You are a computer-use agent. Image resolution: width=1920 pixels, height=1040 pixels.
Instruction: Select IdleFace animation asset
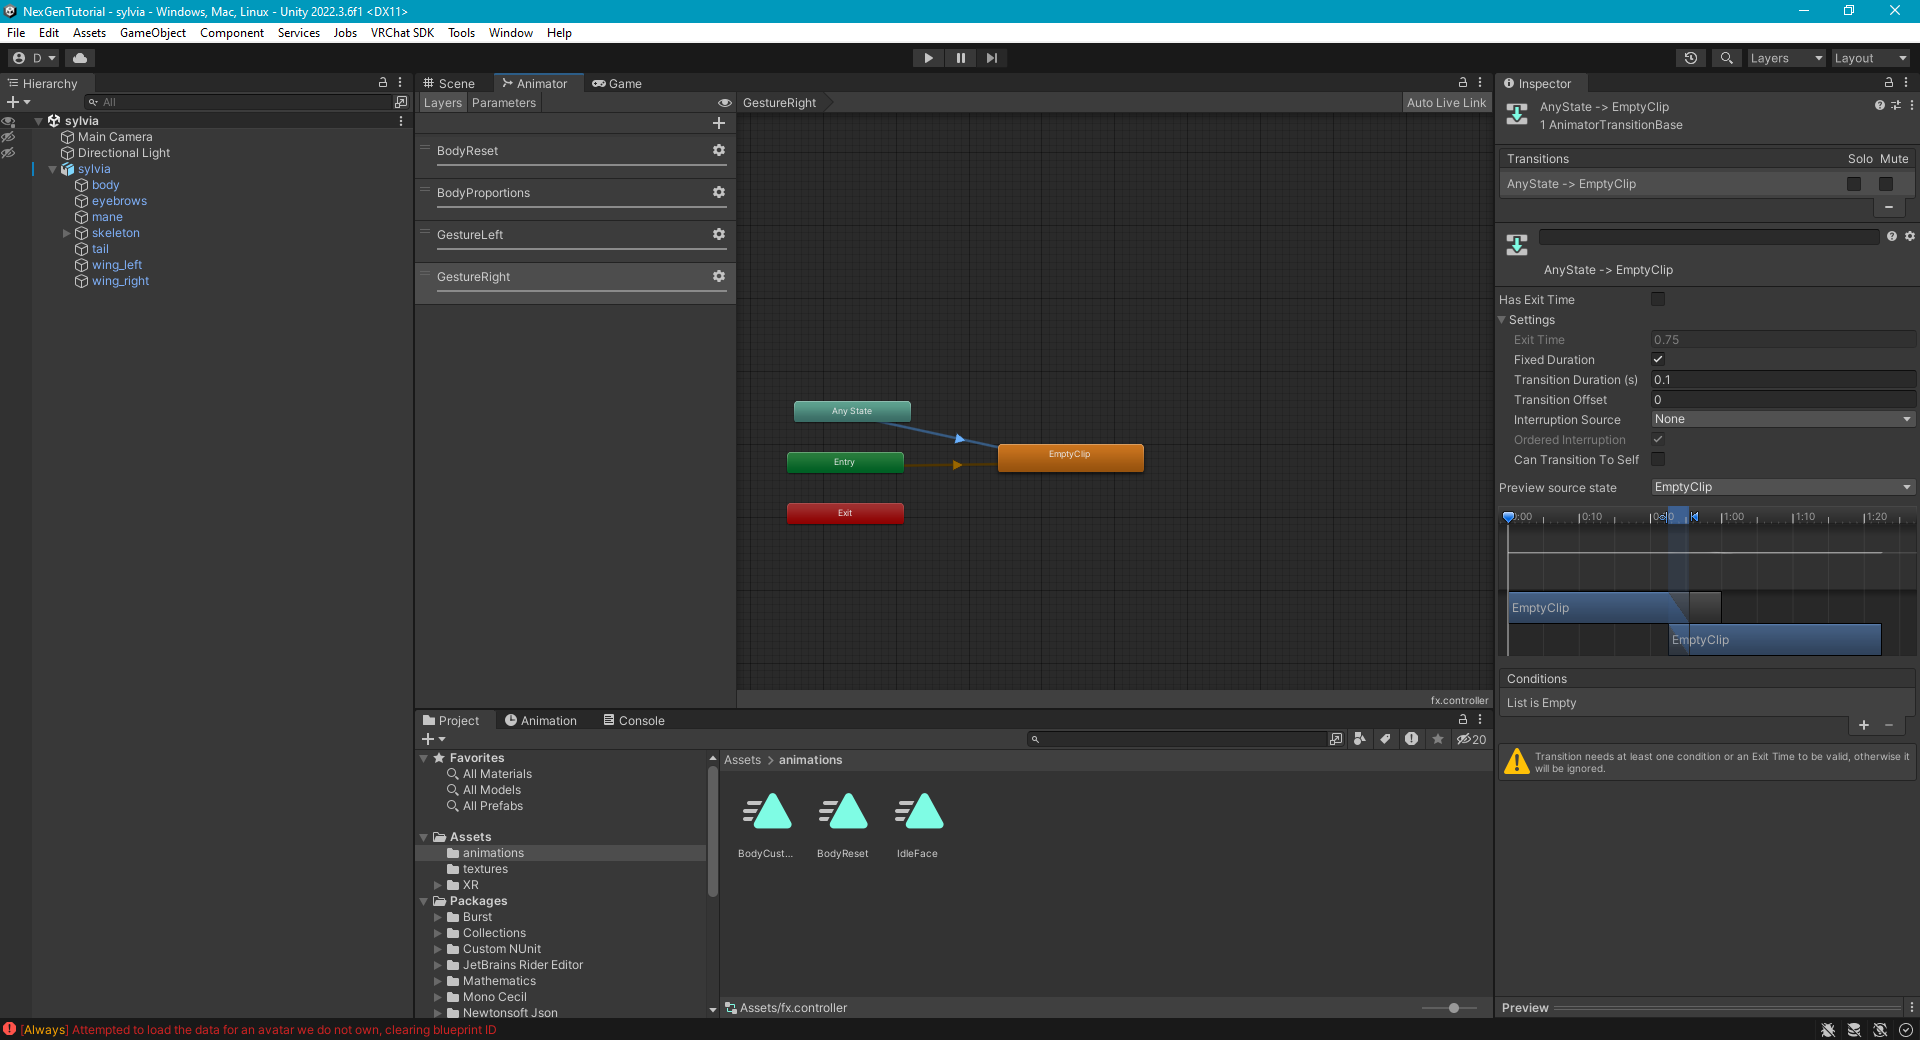coord(918,825)
